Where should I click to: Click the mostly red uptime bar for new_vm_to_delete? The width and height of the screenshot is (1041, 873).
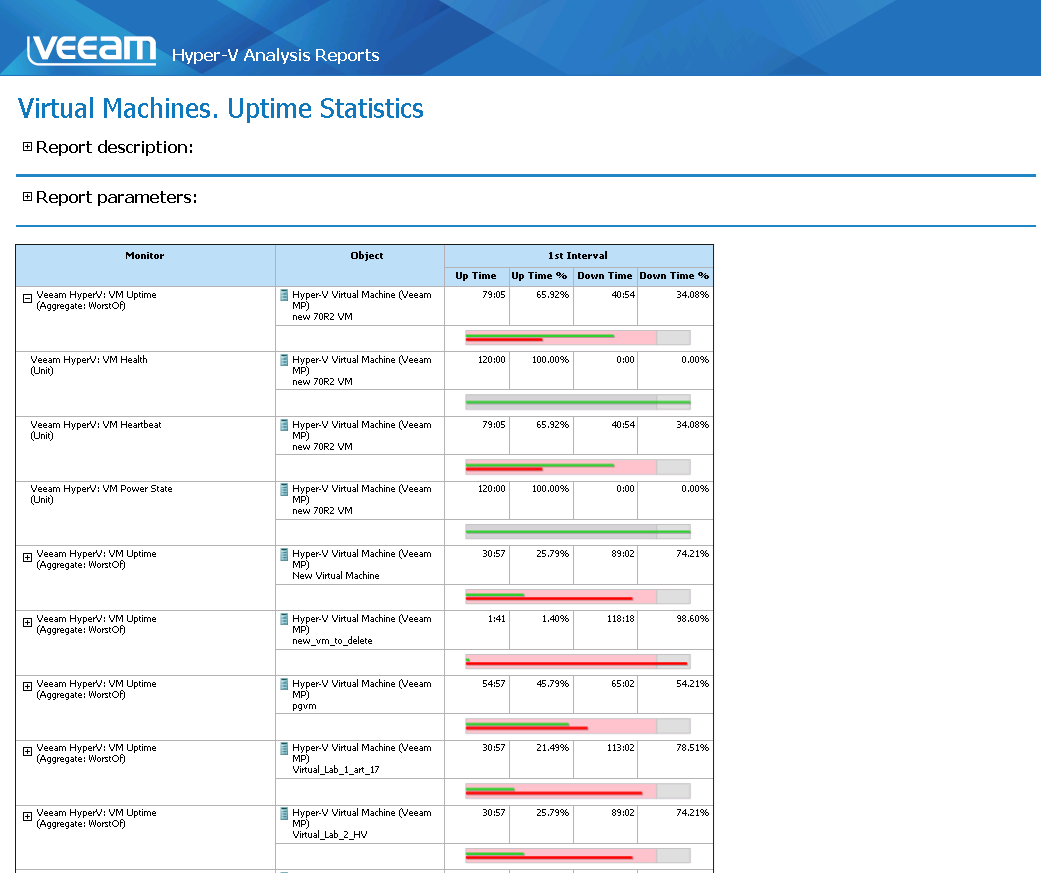[578, 662]
